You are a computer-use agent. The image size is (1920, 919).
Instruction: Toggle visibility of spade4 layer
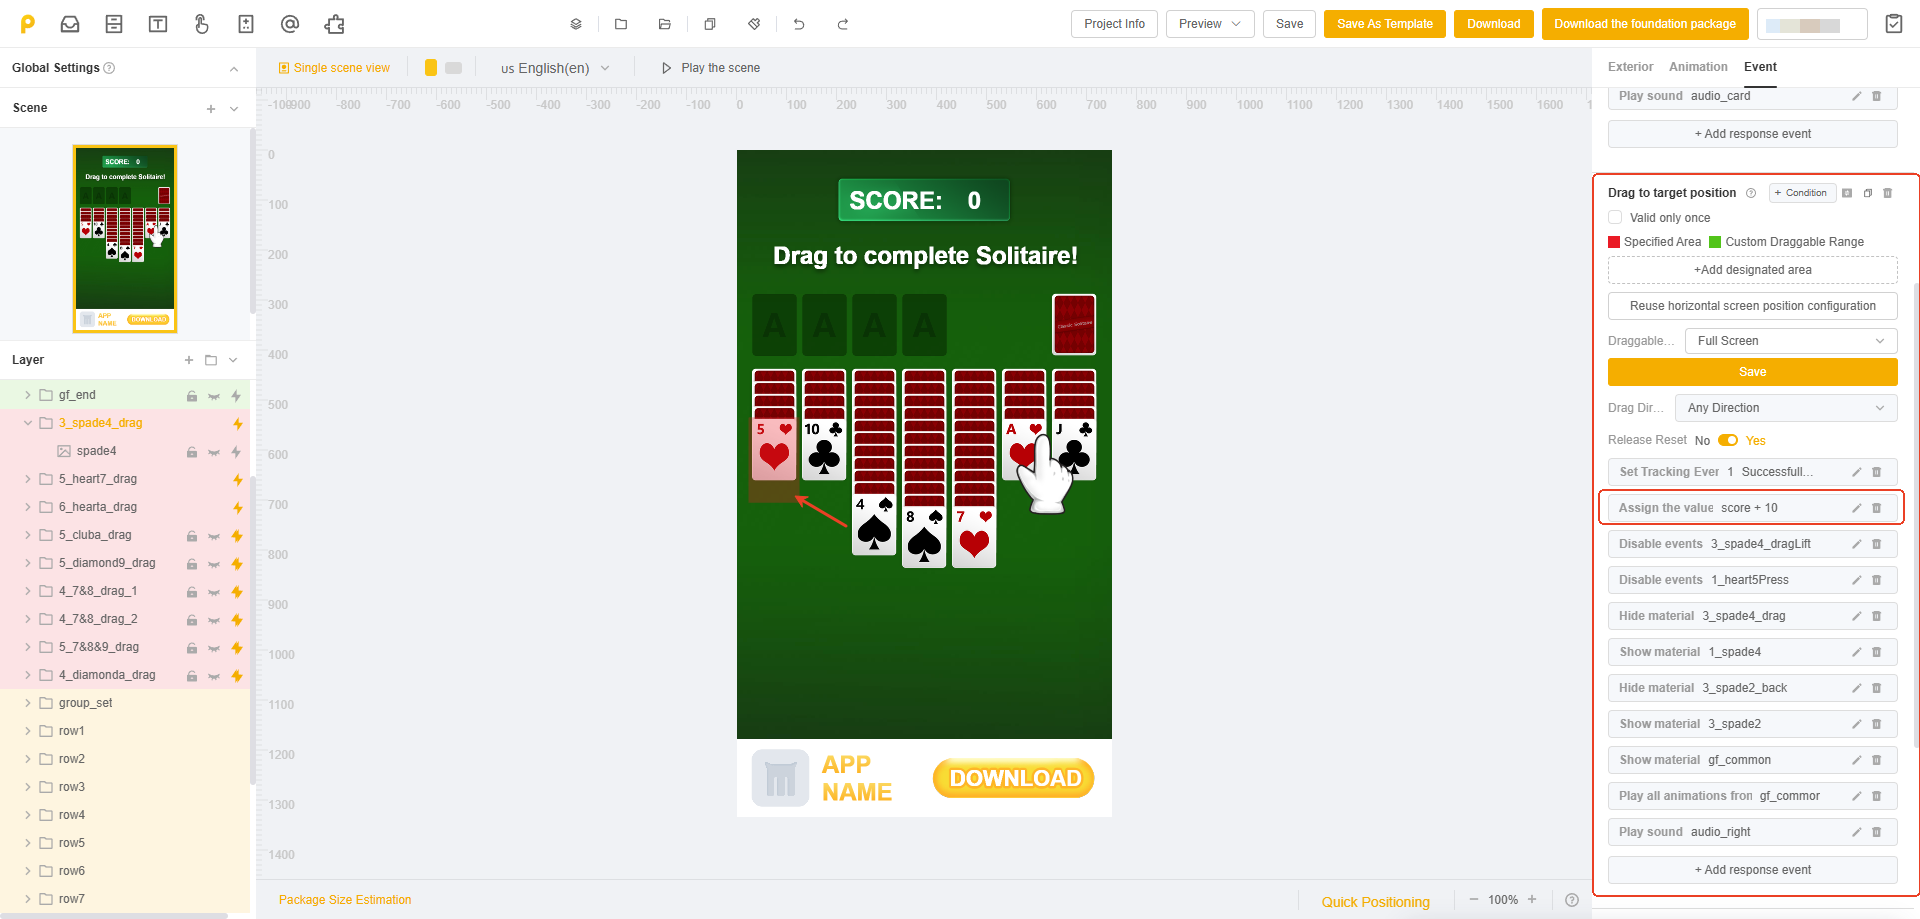tap(214, 452)
